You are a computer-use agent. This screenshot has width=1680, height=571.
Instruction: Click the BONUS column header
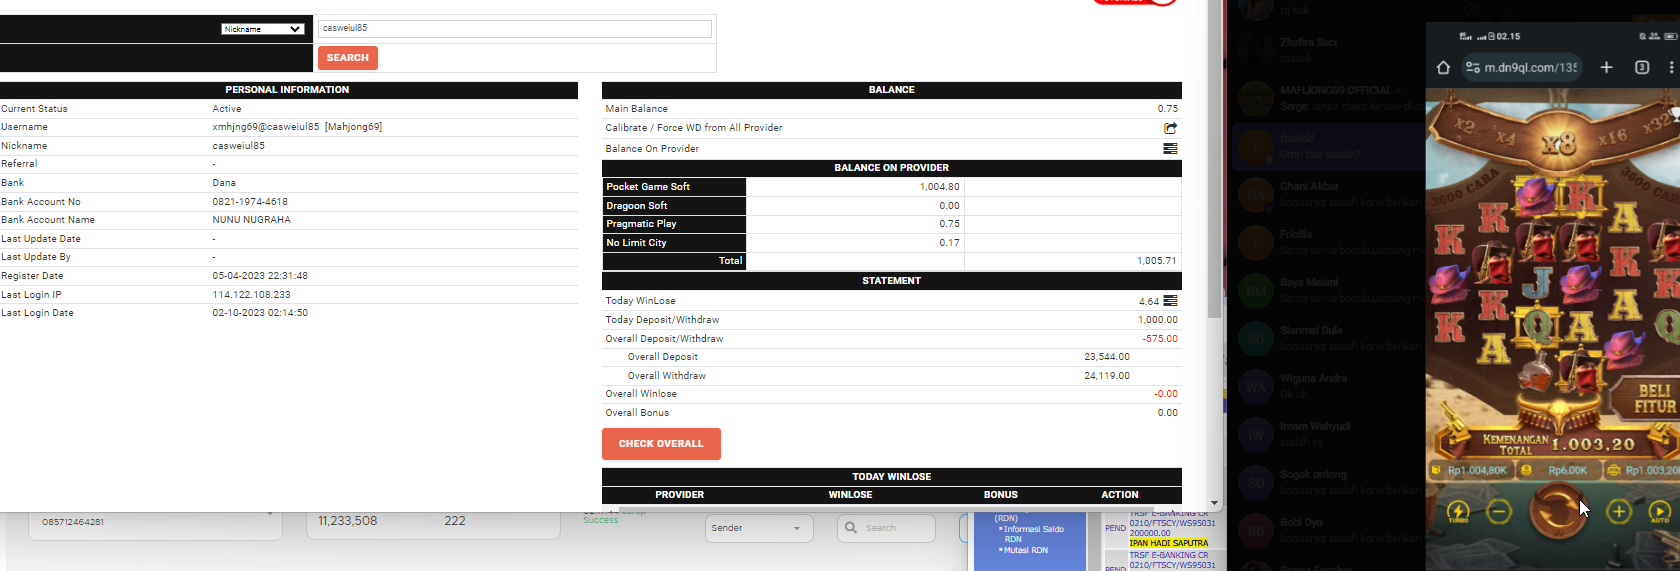coord(1001,495)
